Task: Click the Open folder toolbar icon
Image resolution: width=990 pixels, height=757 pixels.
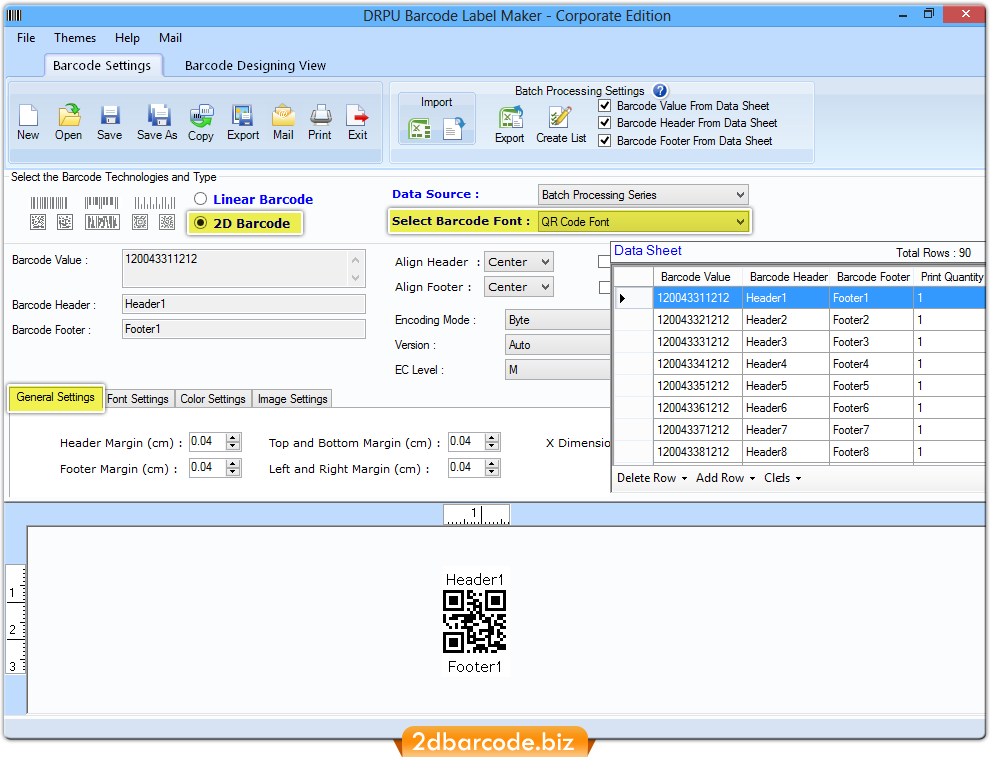Action: coord(69,116)
